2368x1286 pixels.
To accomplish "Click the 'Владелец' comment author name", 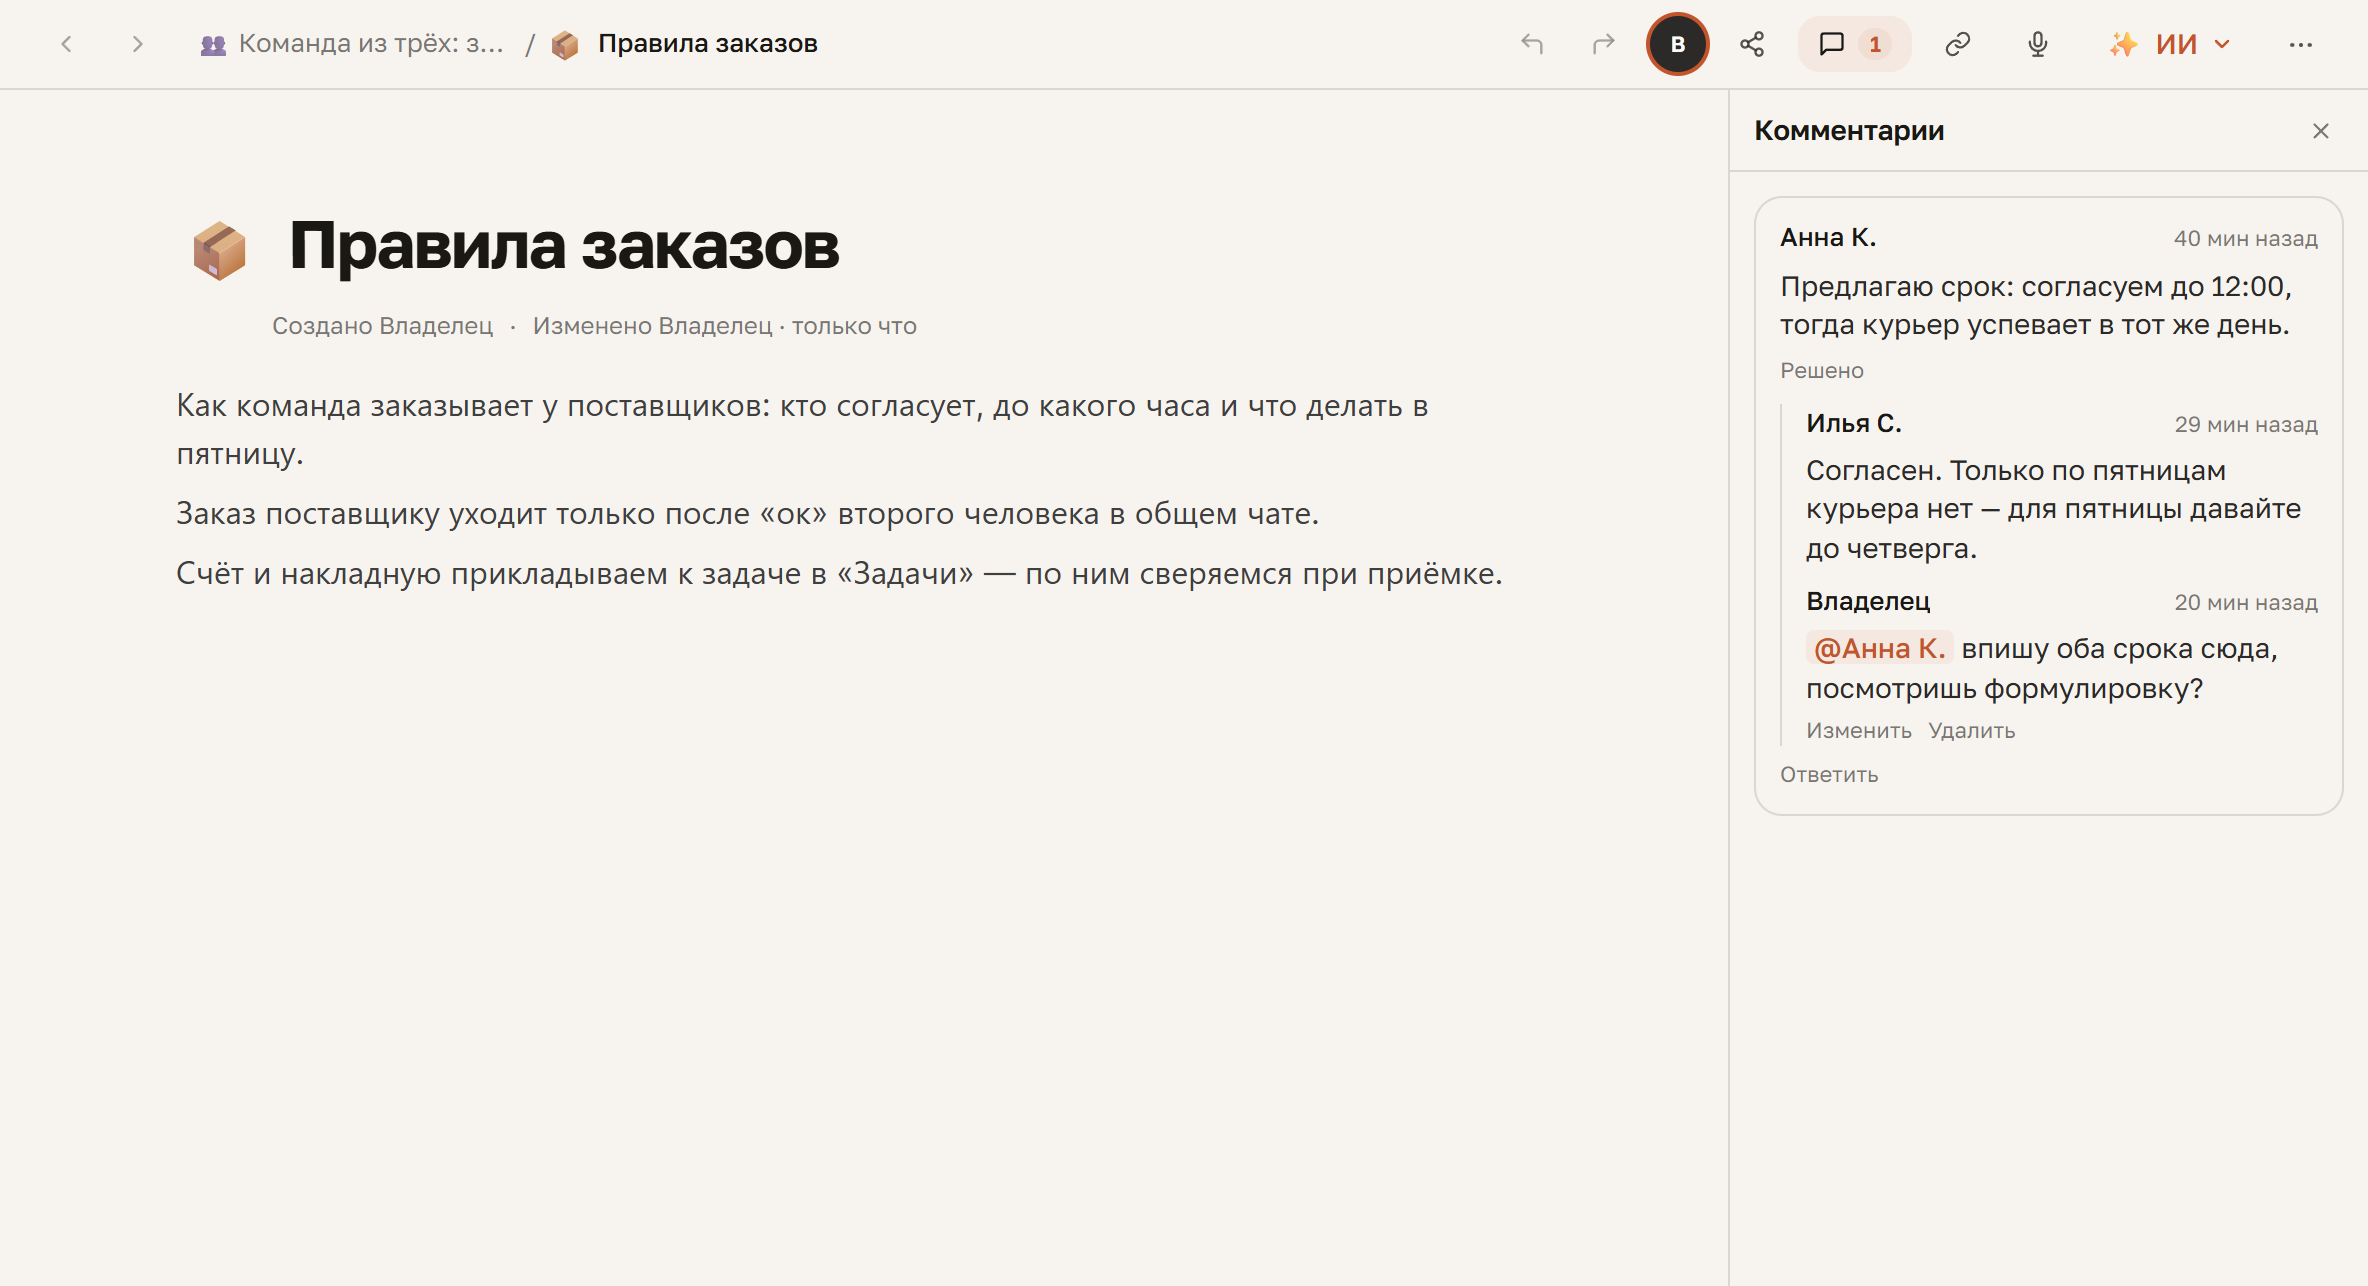I will (x=1868, y=602).
